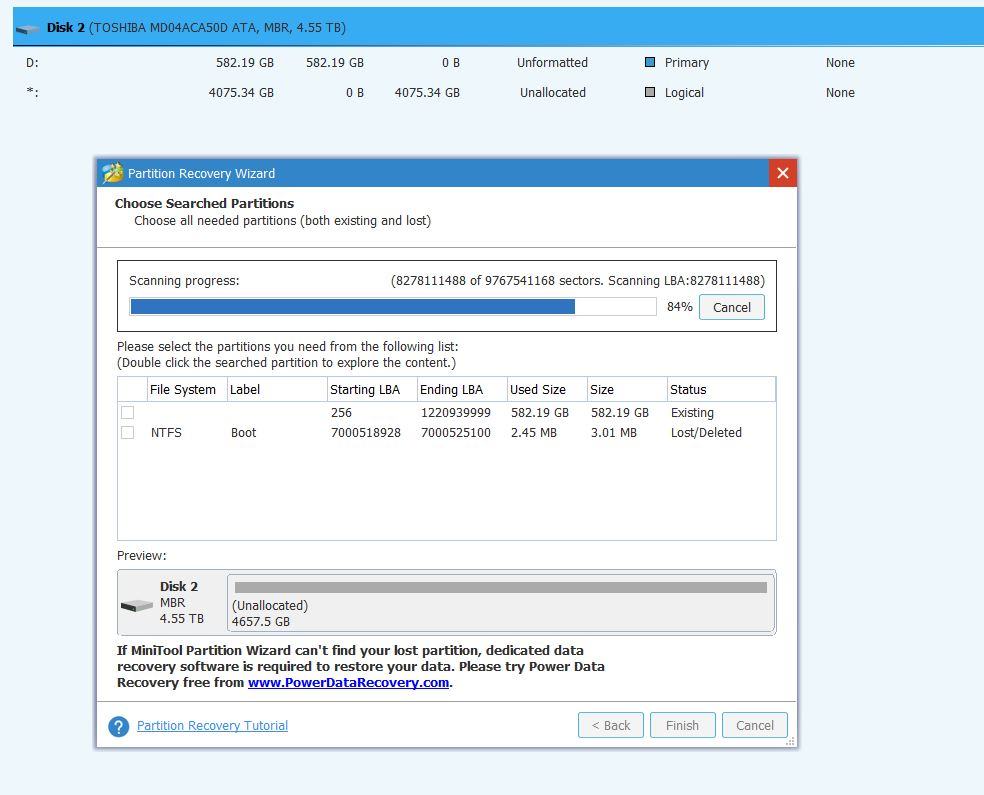Screen dimensions: 984x795
Task: Open the Partition Recovery Tutorial link
Action: point(212,725)
